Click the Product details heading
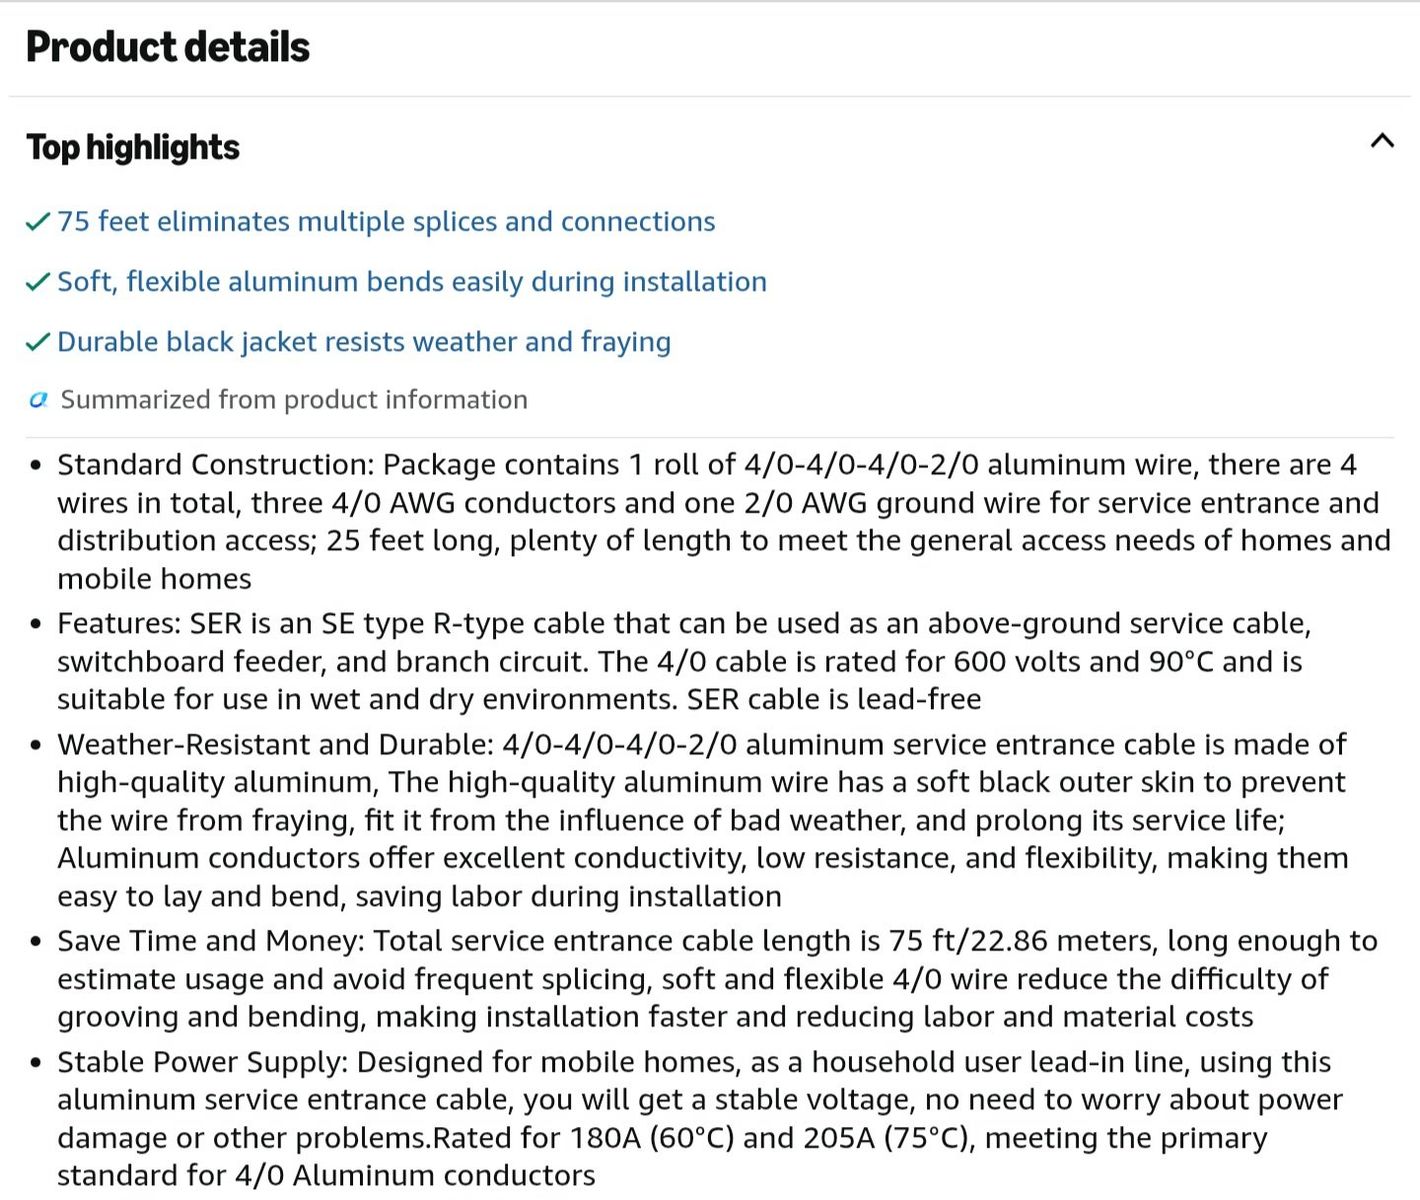1420x1200 pixels. 168,47
